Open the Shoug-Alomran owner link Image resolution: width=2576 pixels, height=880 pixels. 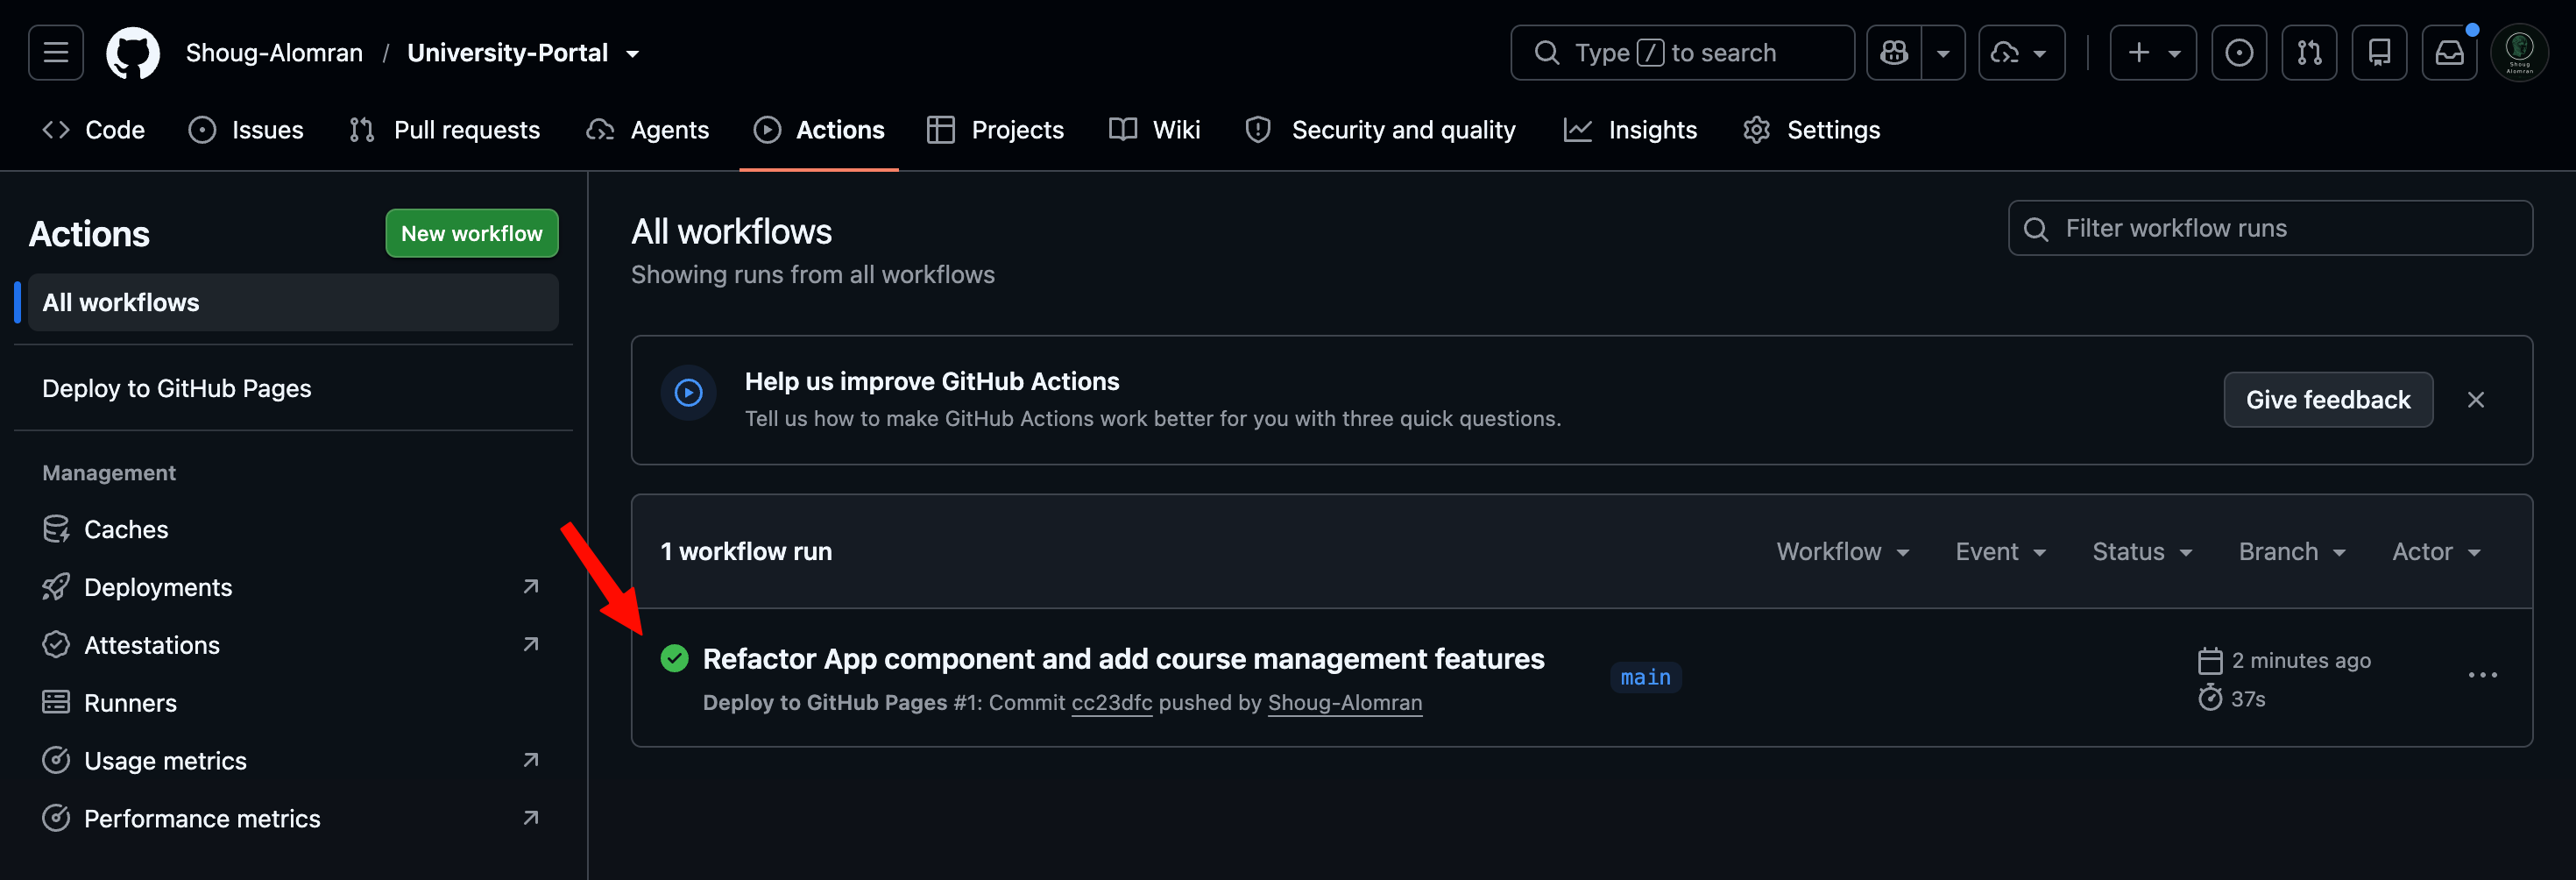click(x=274, y=53)
